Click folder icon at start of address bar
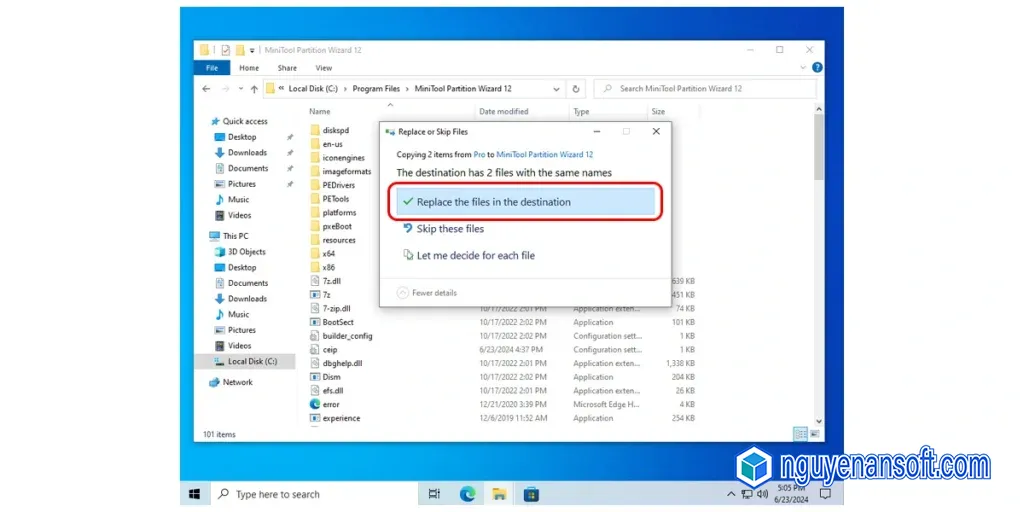The image size is (1024, 512). (270, 89)
